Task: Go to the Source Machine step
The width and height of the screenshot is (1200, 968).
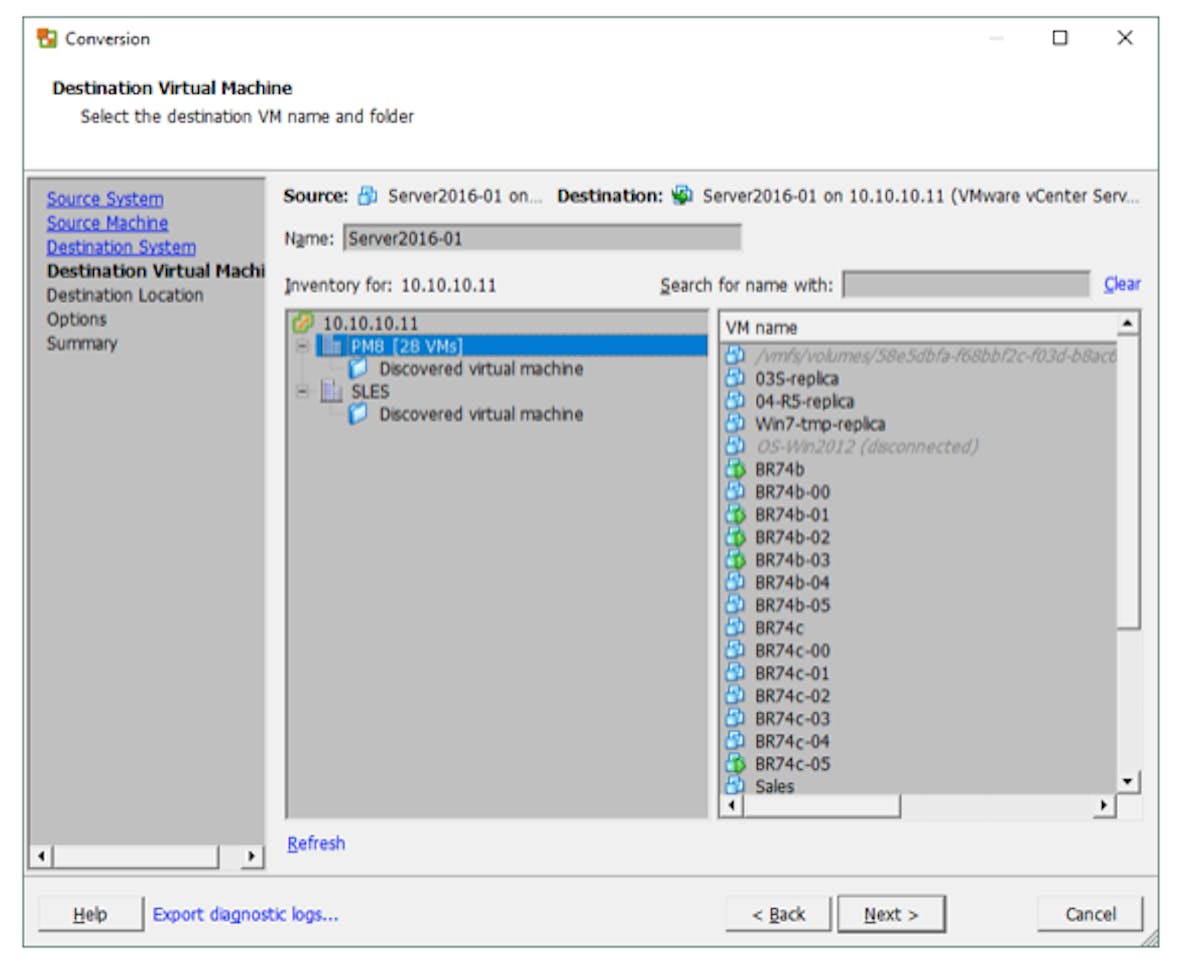Action: (x=107, y=223)
